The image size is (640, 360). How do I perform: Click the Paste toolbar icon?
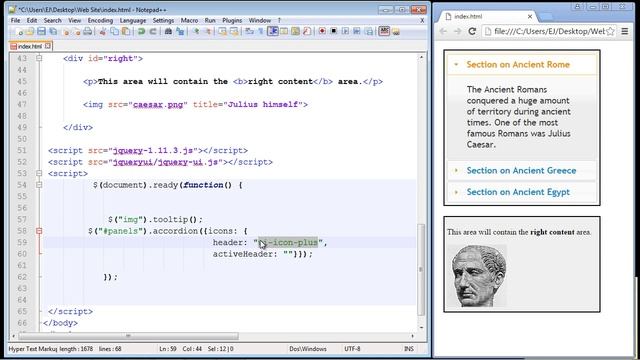tap(126, 31)
